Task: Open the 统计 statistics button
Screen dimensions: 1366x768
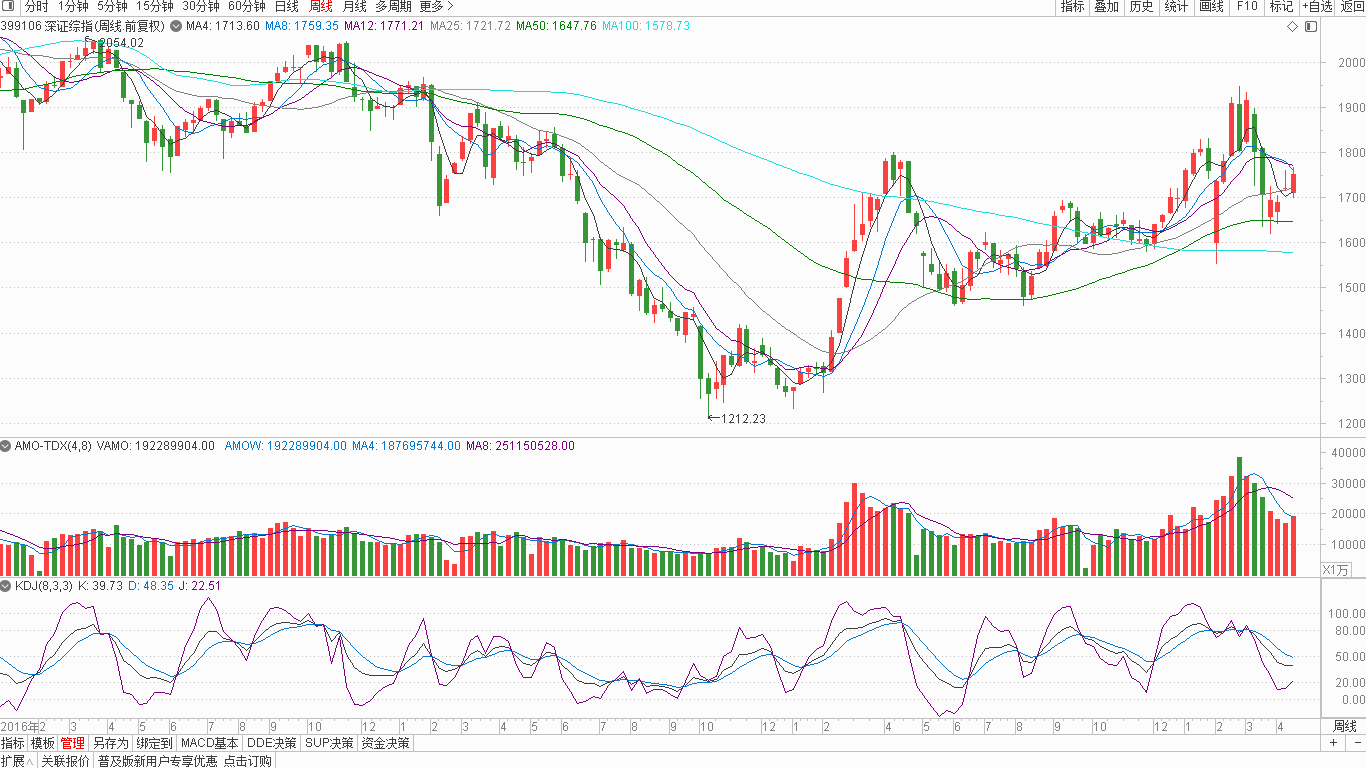Action: [x=1176, y=7]
